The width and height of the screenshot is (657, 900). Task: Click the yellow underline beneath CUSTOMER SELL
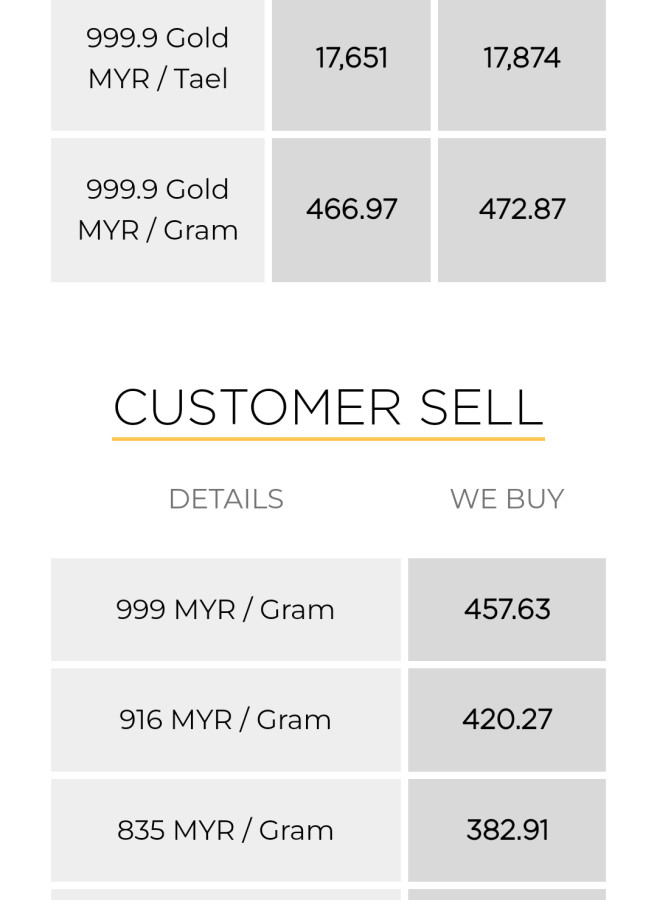coord(328,438)
